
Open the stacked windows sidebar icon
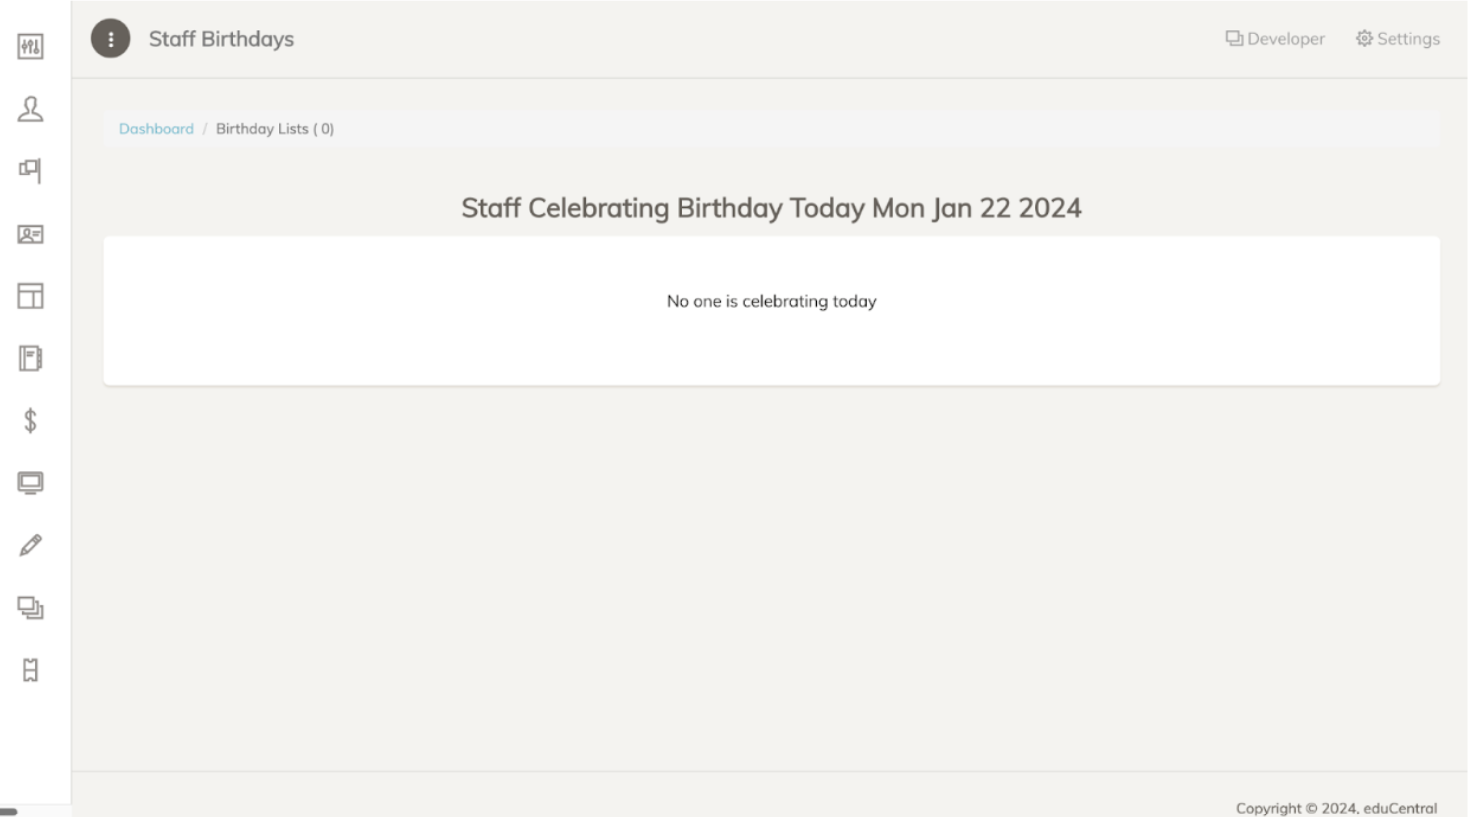click(30, 608)
